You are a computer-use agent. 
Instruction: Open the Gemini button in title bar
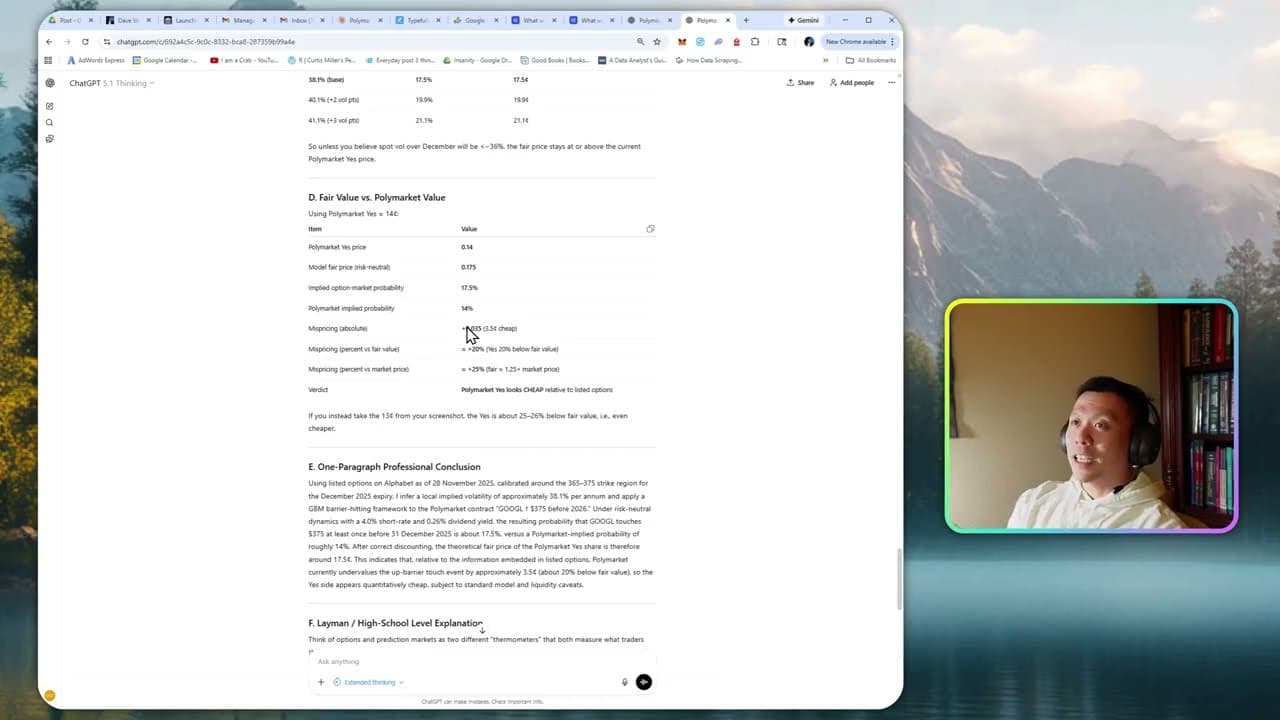[x=803, y=20]
